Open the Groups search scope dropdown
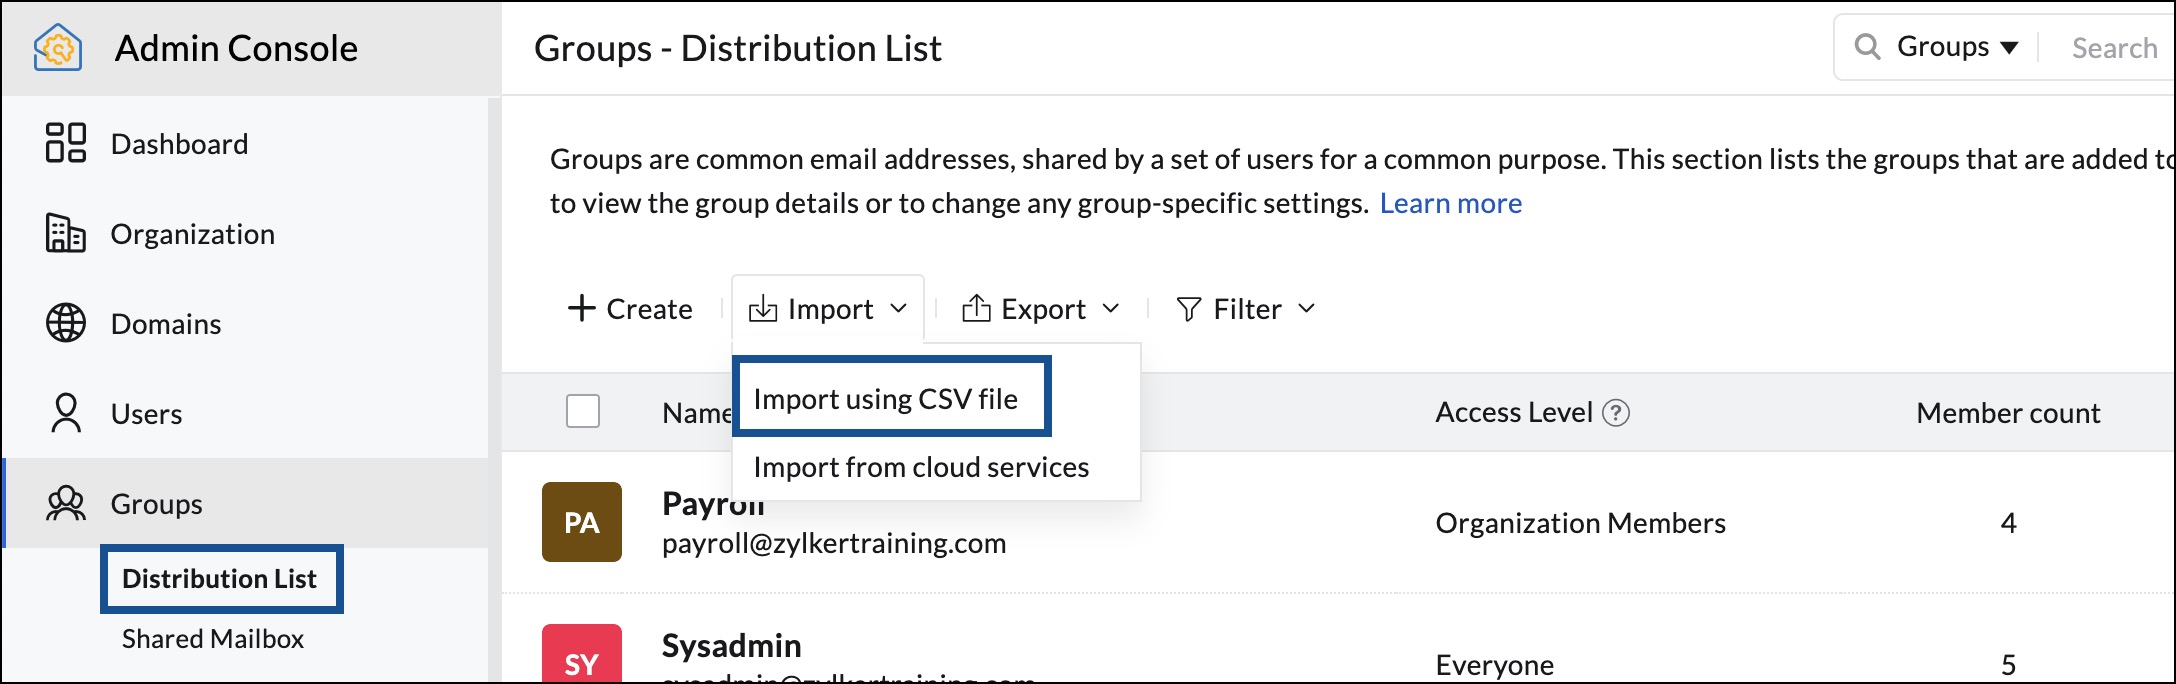The width and height of the screenshot is (2176, 684). [x=1957, y=47]
